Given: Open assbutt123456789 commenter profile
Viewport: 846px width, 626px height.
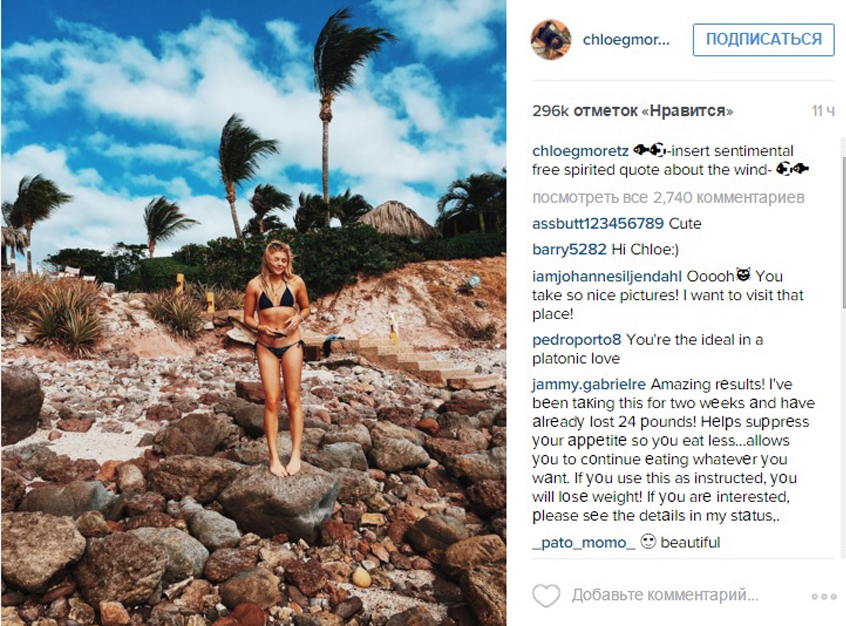Looking at the screenshot, I should pyautogui.click(x=598, y=223).
